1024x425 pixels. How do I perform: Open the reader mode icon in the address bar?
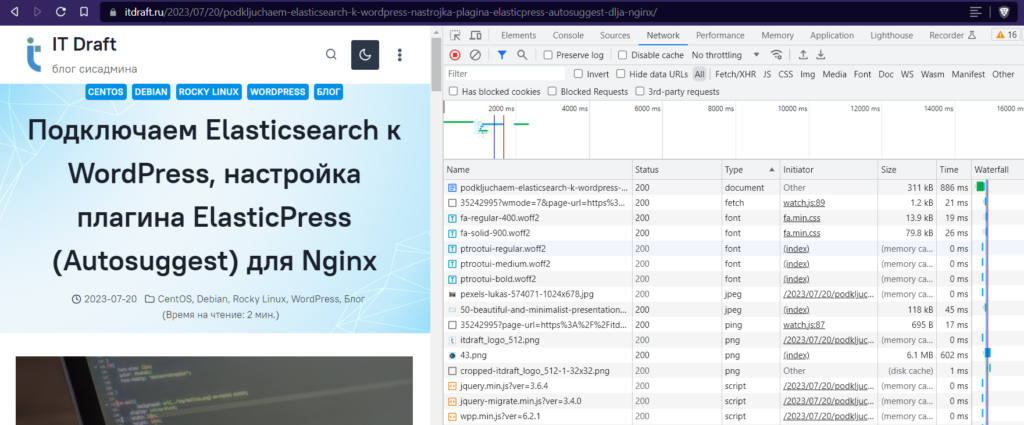976,12
